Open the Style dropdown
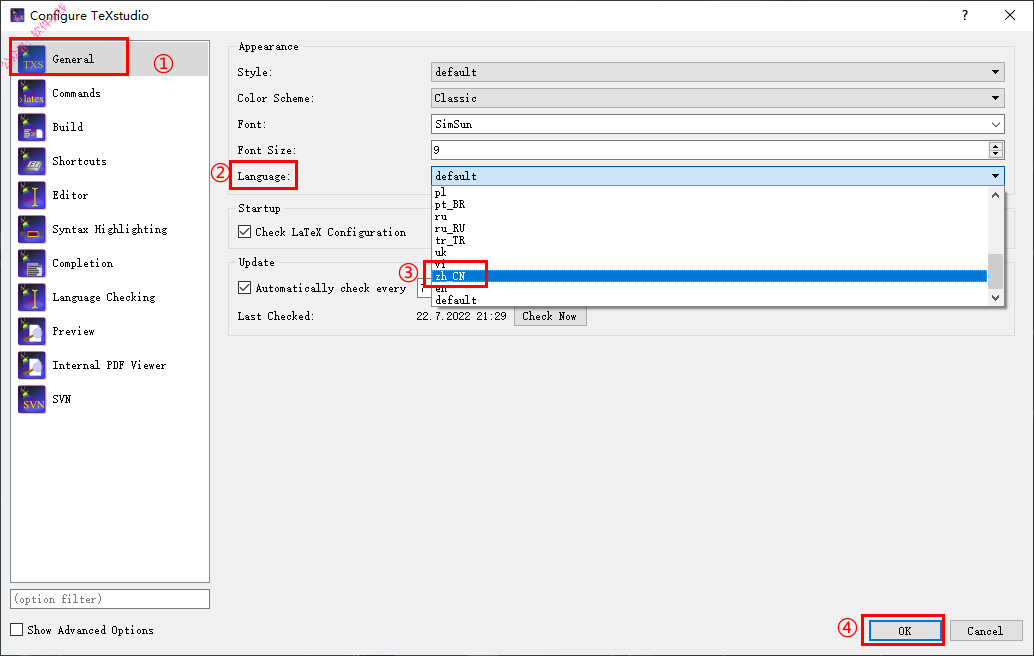The height and width of the screenshot is (656, 1034). (717, 72)
